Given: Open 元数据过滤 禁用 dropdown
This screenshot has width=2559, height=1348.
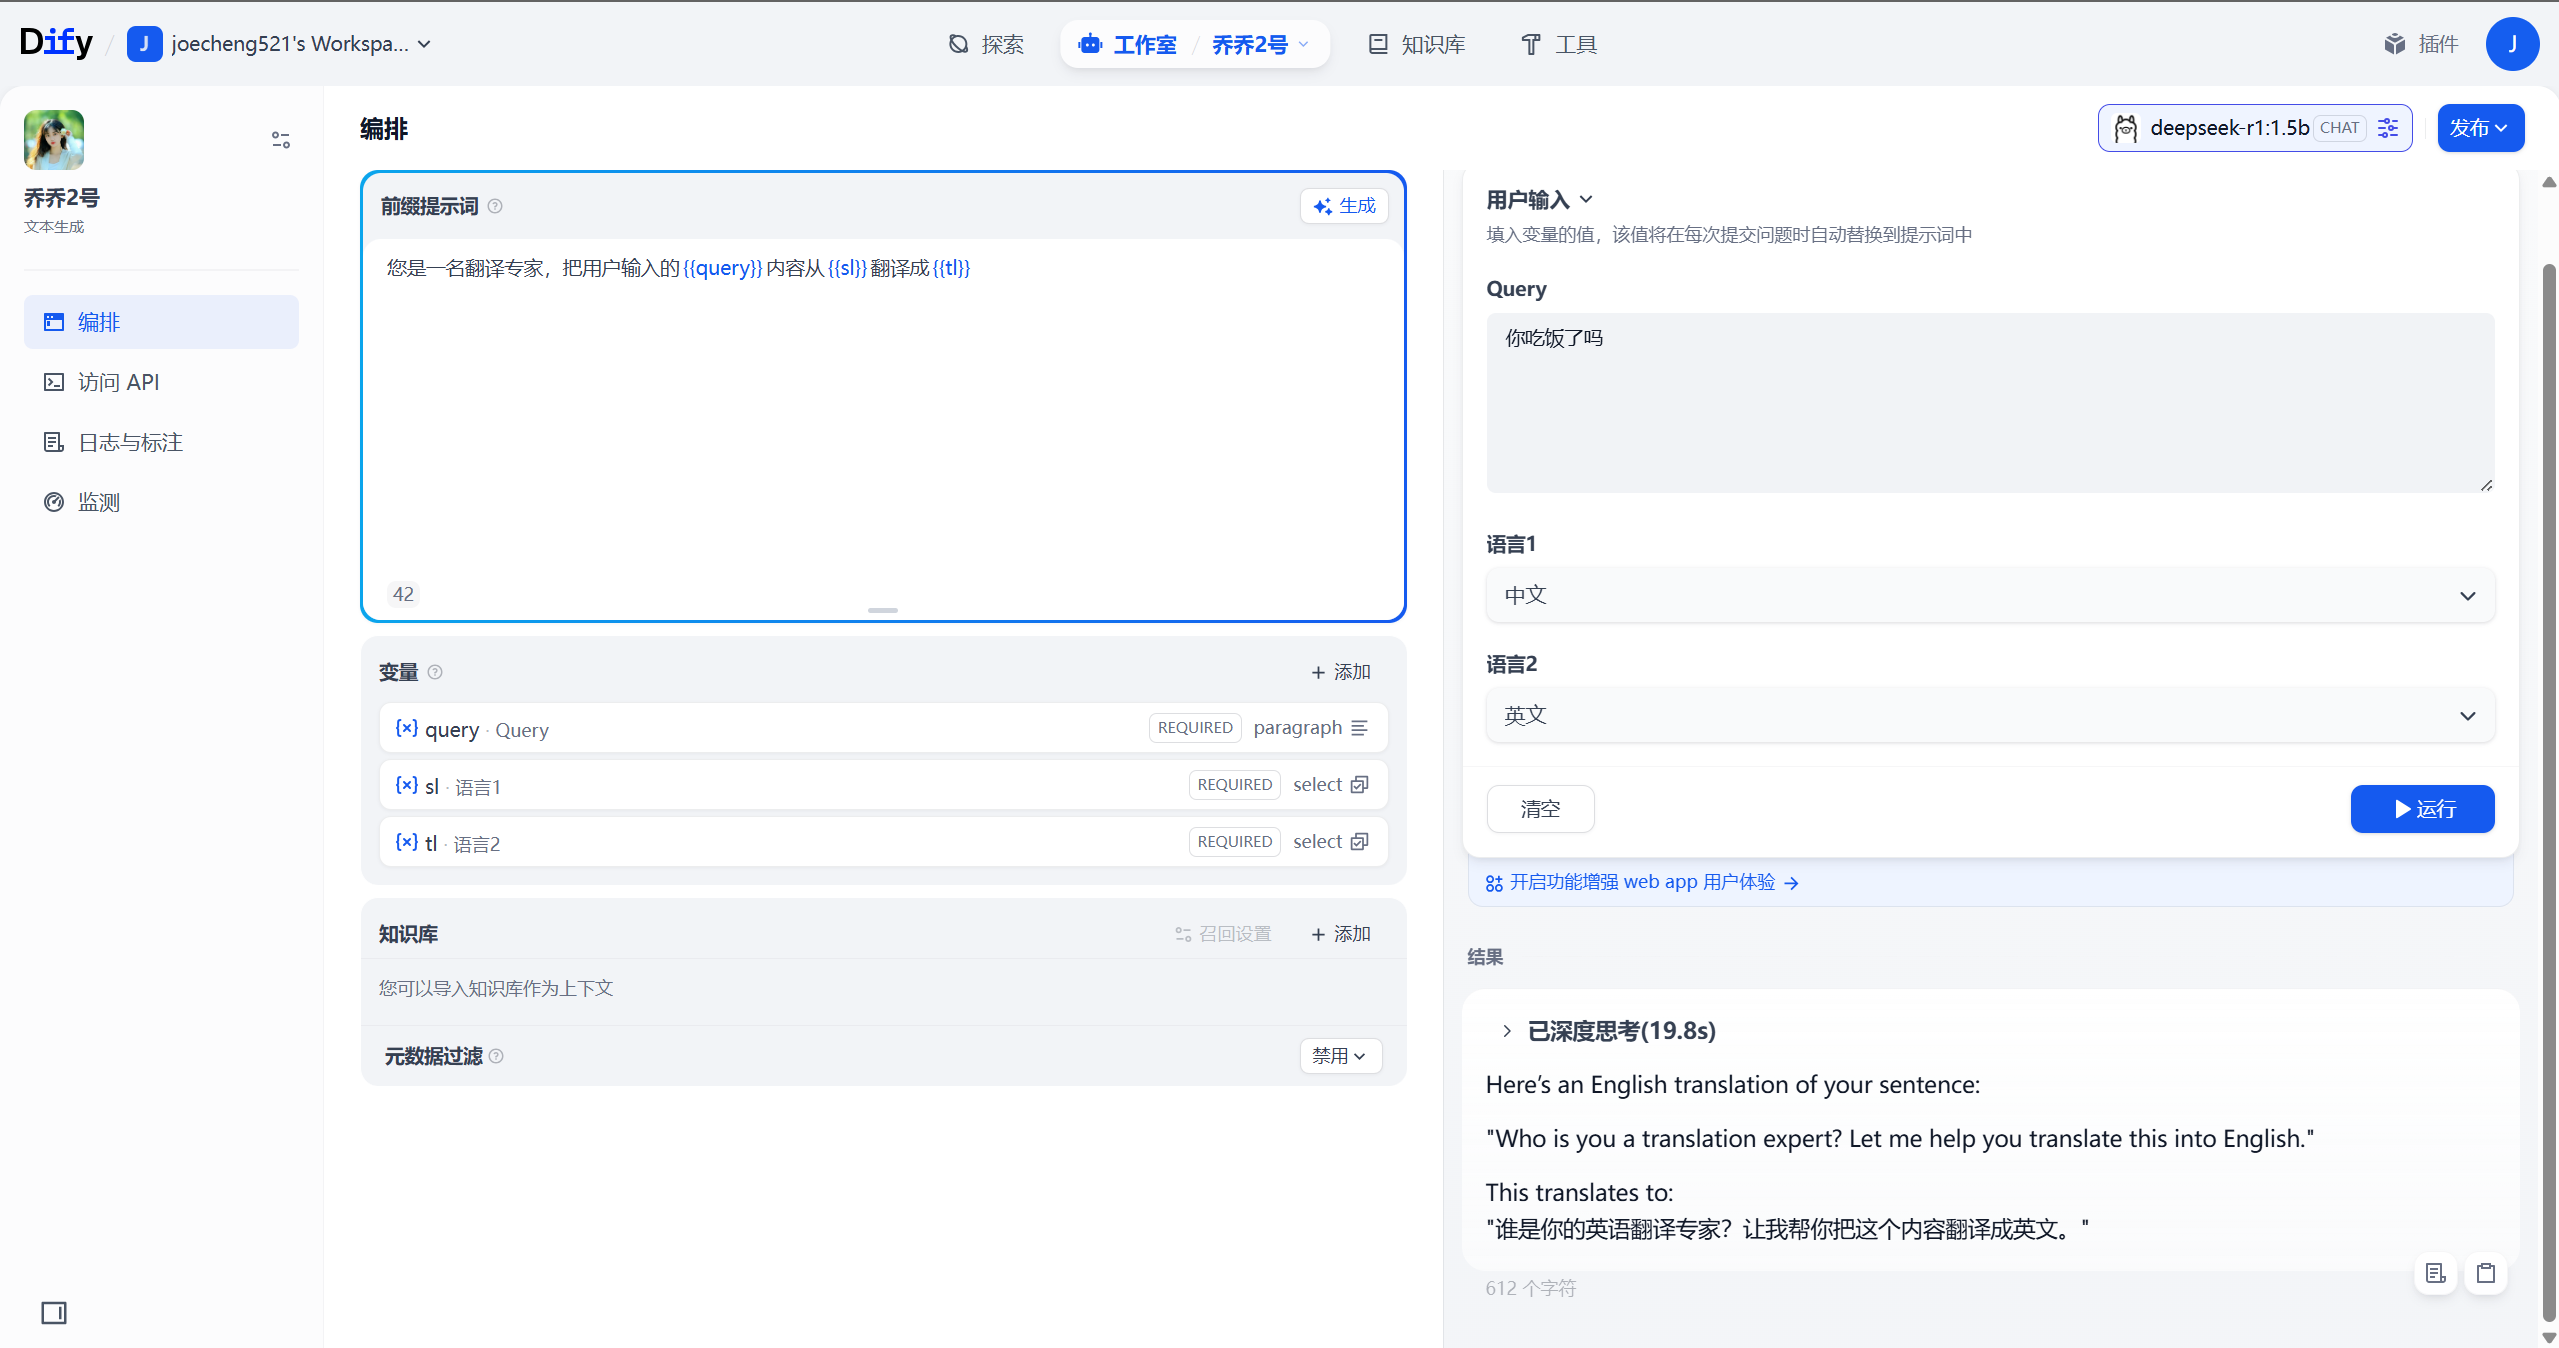Looking at the screenshot, I should click(1340, 1056).
